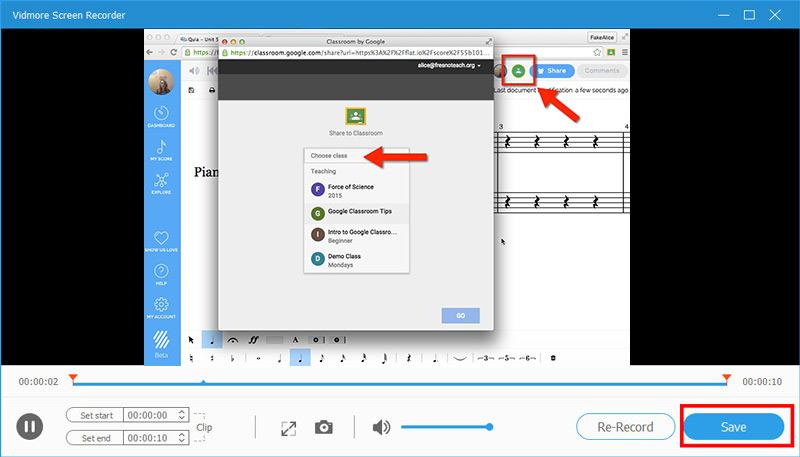800x457 pixels.
Task: Click the Re-Record button
Action: click(x=626, y=427)
